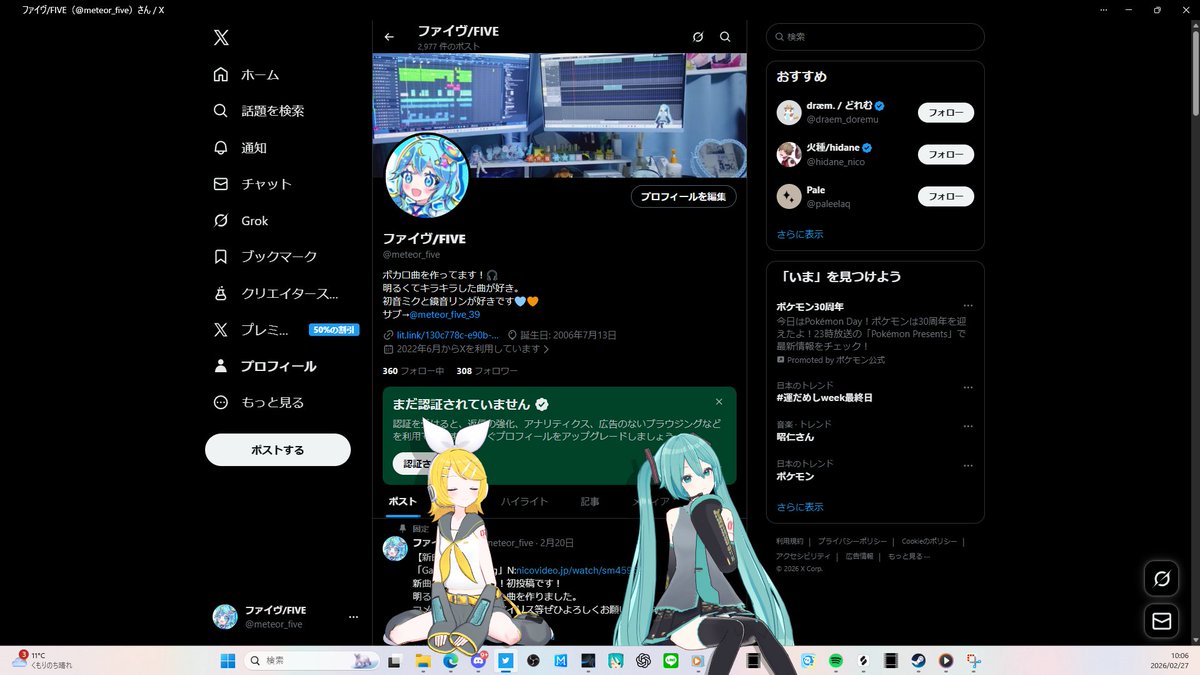Click the プロフィールを編集 button
Viewport: 1200px width, 675px height.
683,196
